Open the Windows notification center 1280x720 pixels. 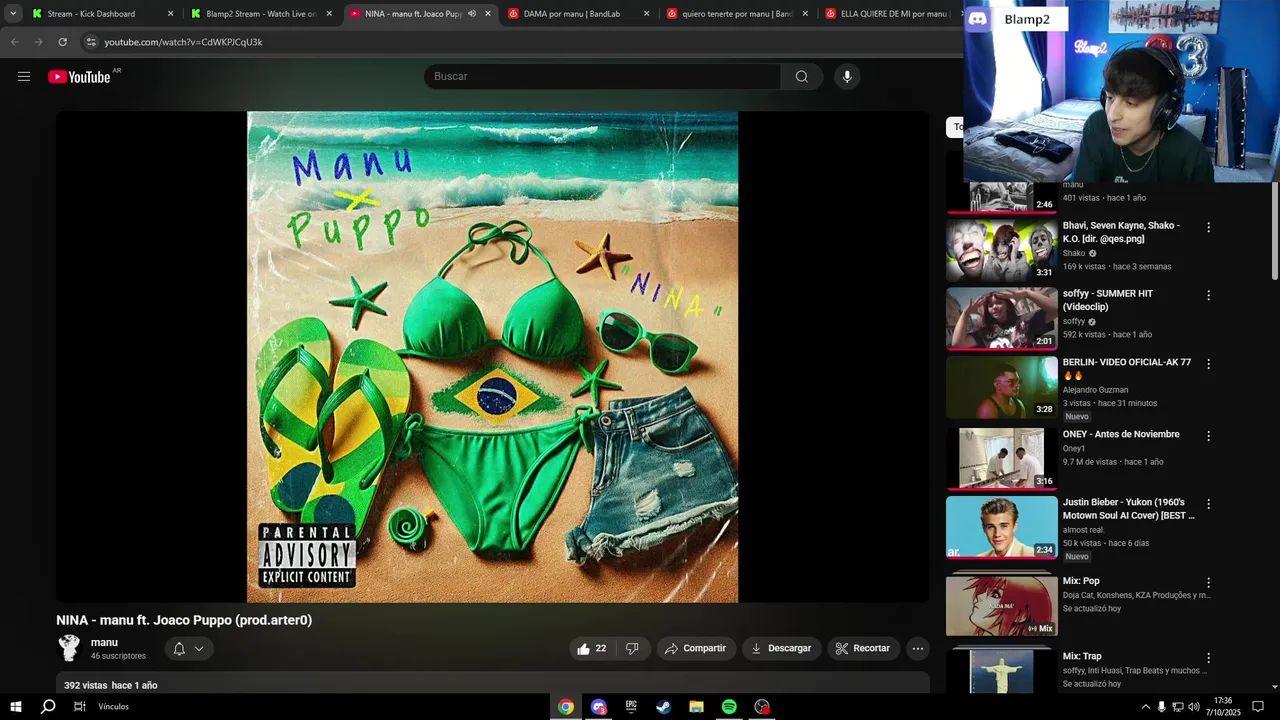[x=1258, y=707]
